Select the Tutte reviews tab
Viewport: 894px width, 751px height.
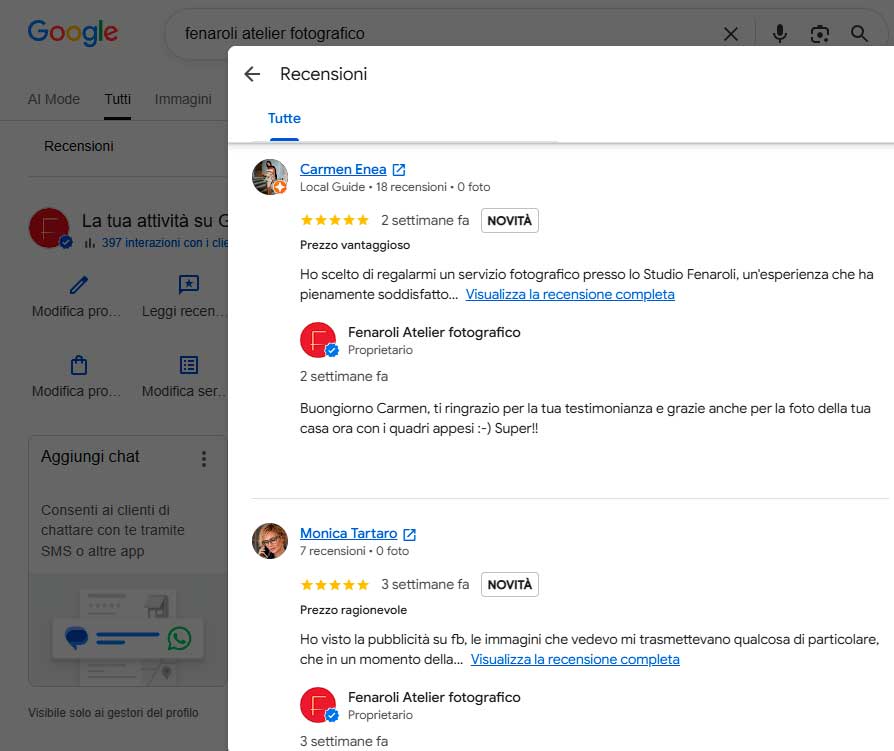[x=284, y=119]
